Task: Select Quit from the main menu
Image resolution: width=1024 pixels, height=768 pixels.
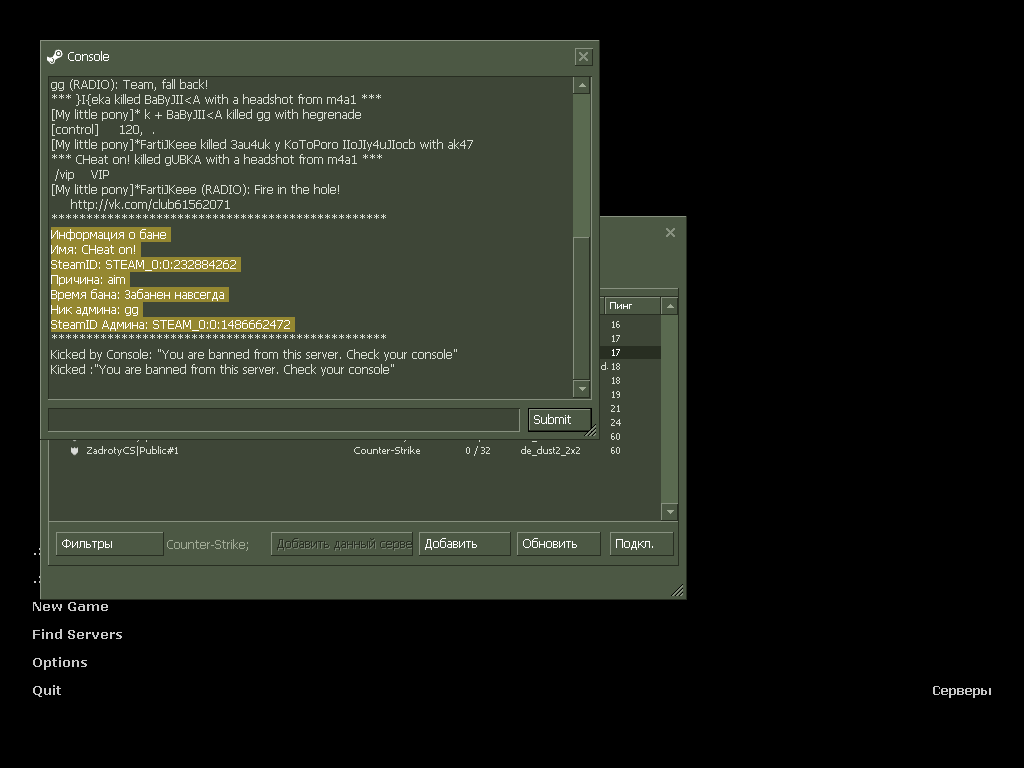Action: (x=46, y=691)
